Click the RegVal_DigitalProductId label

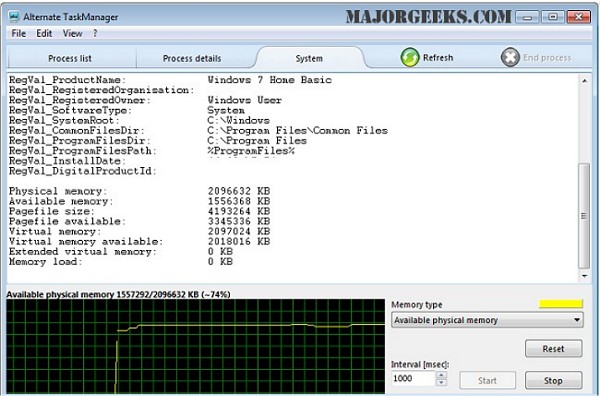pos(83,171)
